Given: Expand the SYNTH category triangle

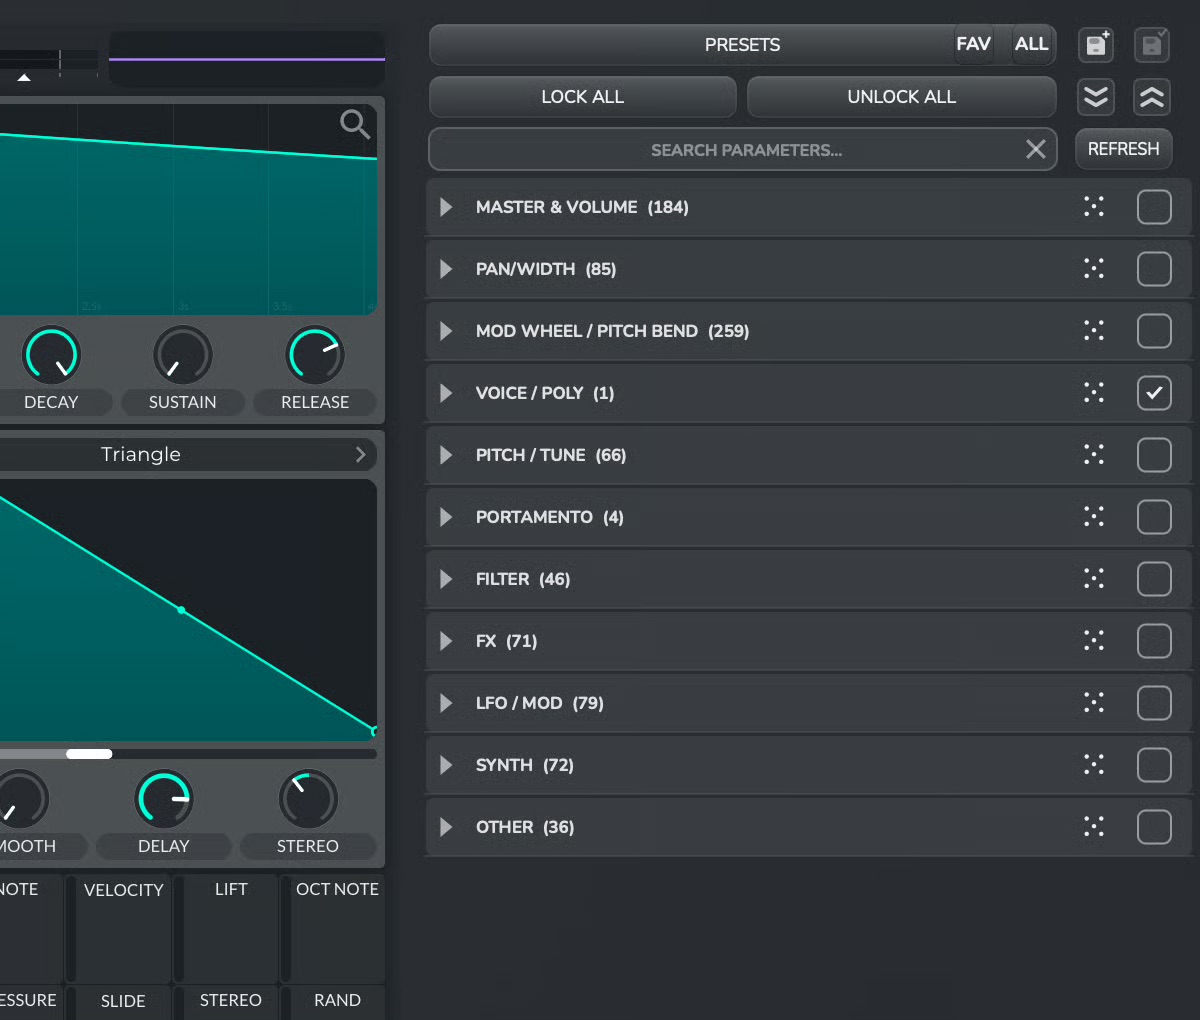Looking at the screenshot, I should pyautogui.click(x=446, y=765).
